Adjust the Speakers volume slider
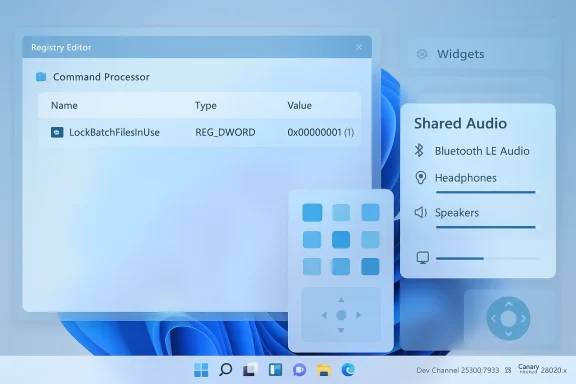 pos(486,227)
